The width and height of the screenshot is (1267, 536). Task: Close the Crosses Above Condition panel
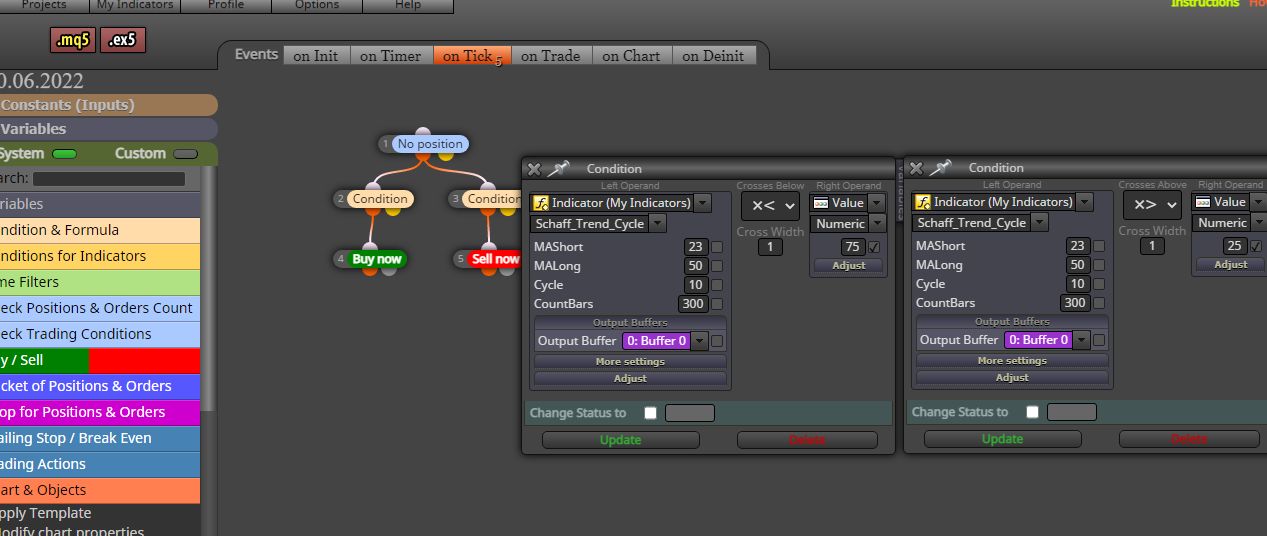pos(916,168)
